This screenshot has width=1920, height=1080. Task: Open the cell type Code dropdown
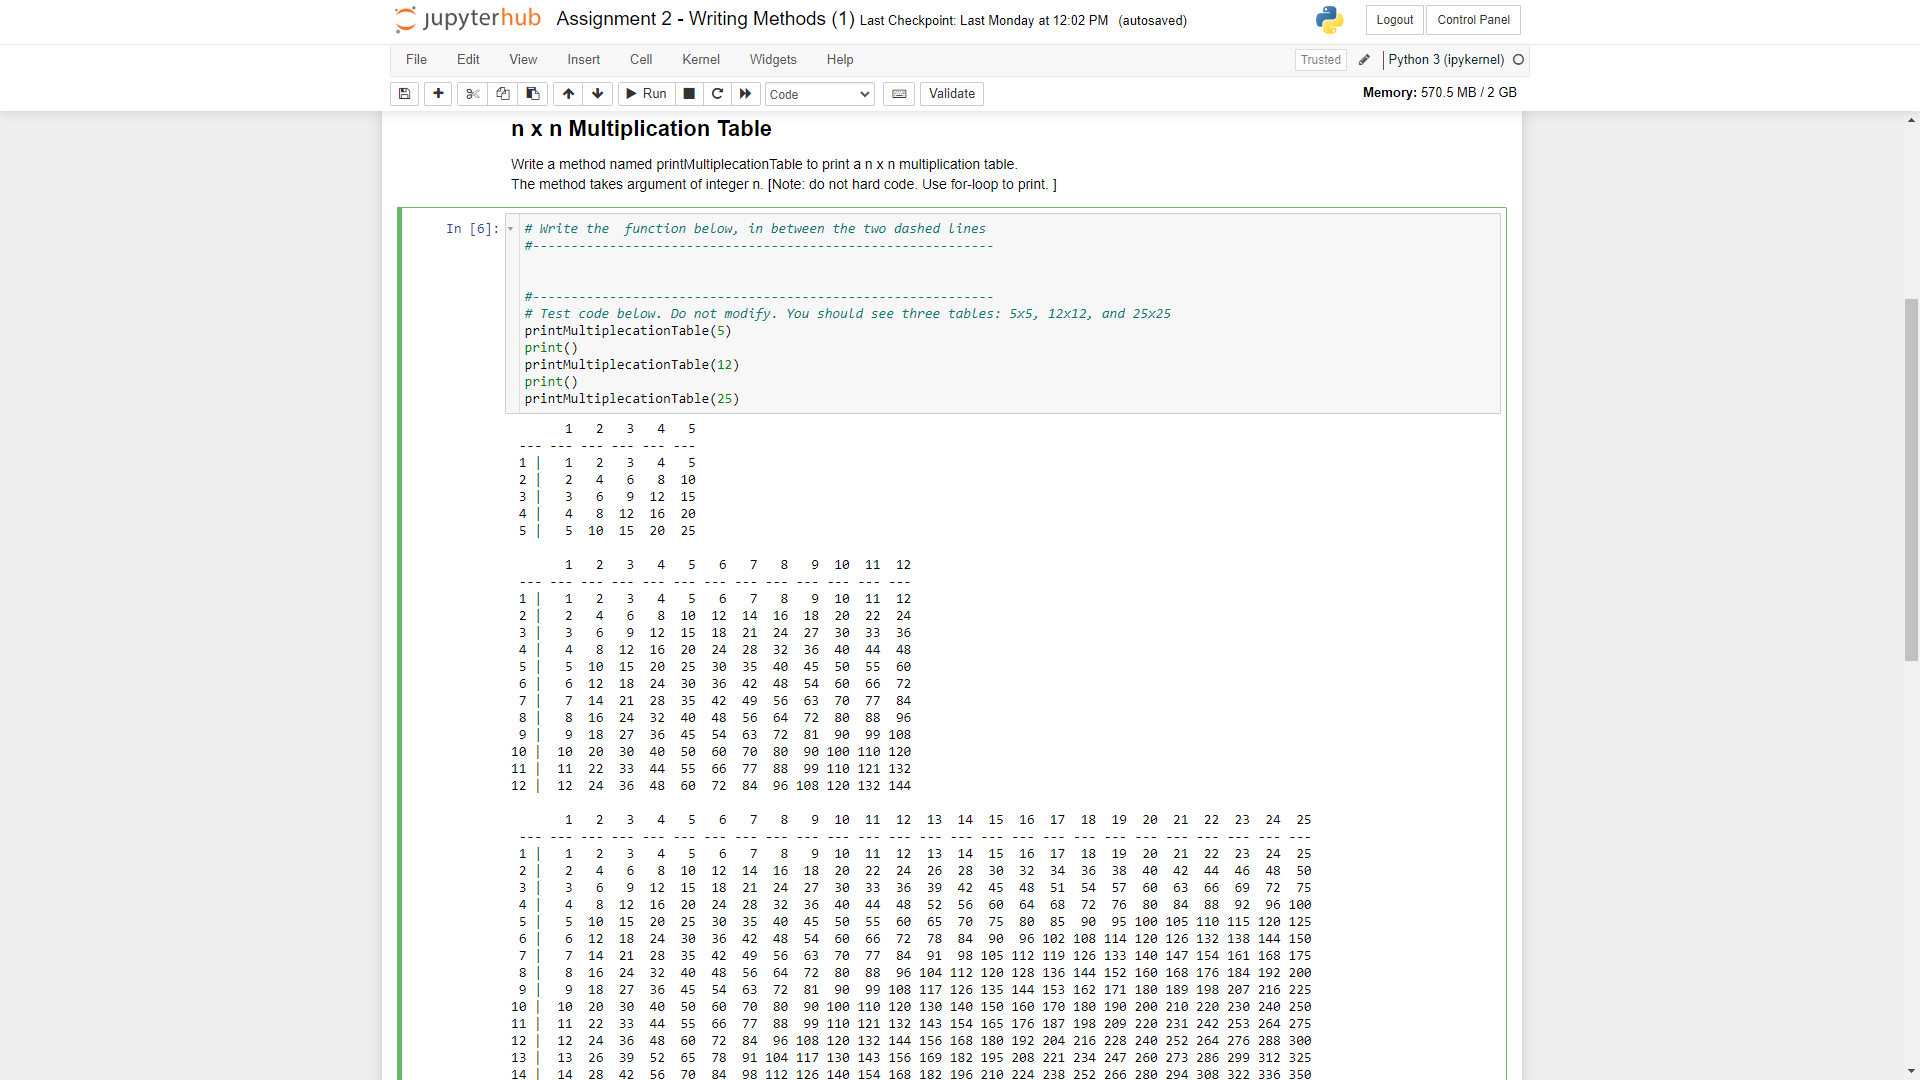pyautogui.click(x=819, y=94)
